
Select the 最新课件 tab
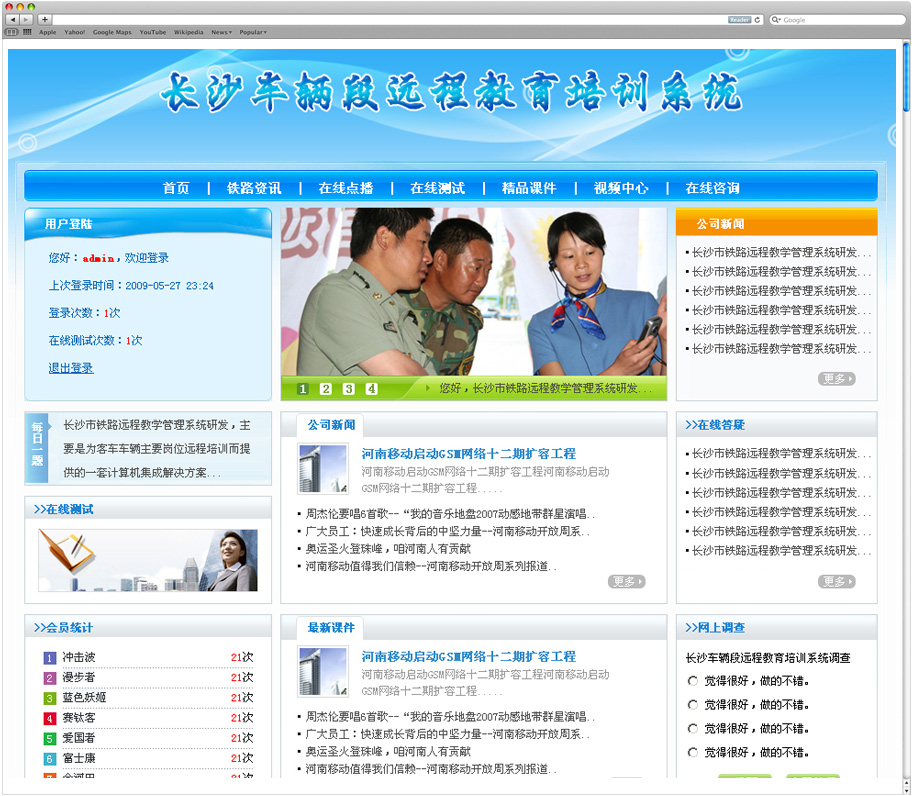(x=331, y=628)
